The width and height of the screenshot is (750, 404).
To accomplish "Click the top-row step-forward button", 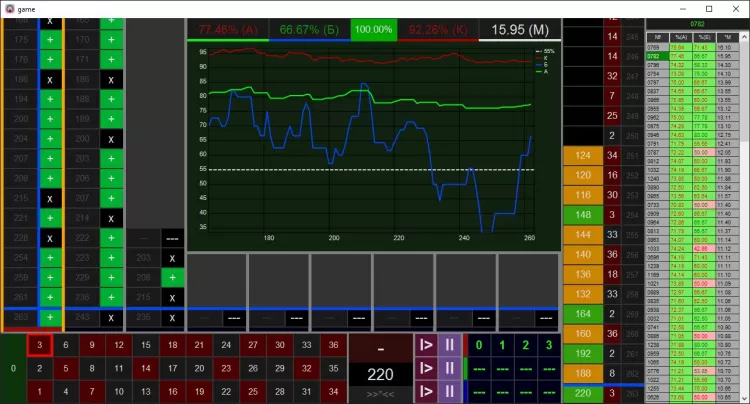I will 423,345.
